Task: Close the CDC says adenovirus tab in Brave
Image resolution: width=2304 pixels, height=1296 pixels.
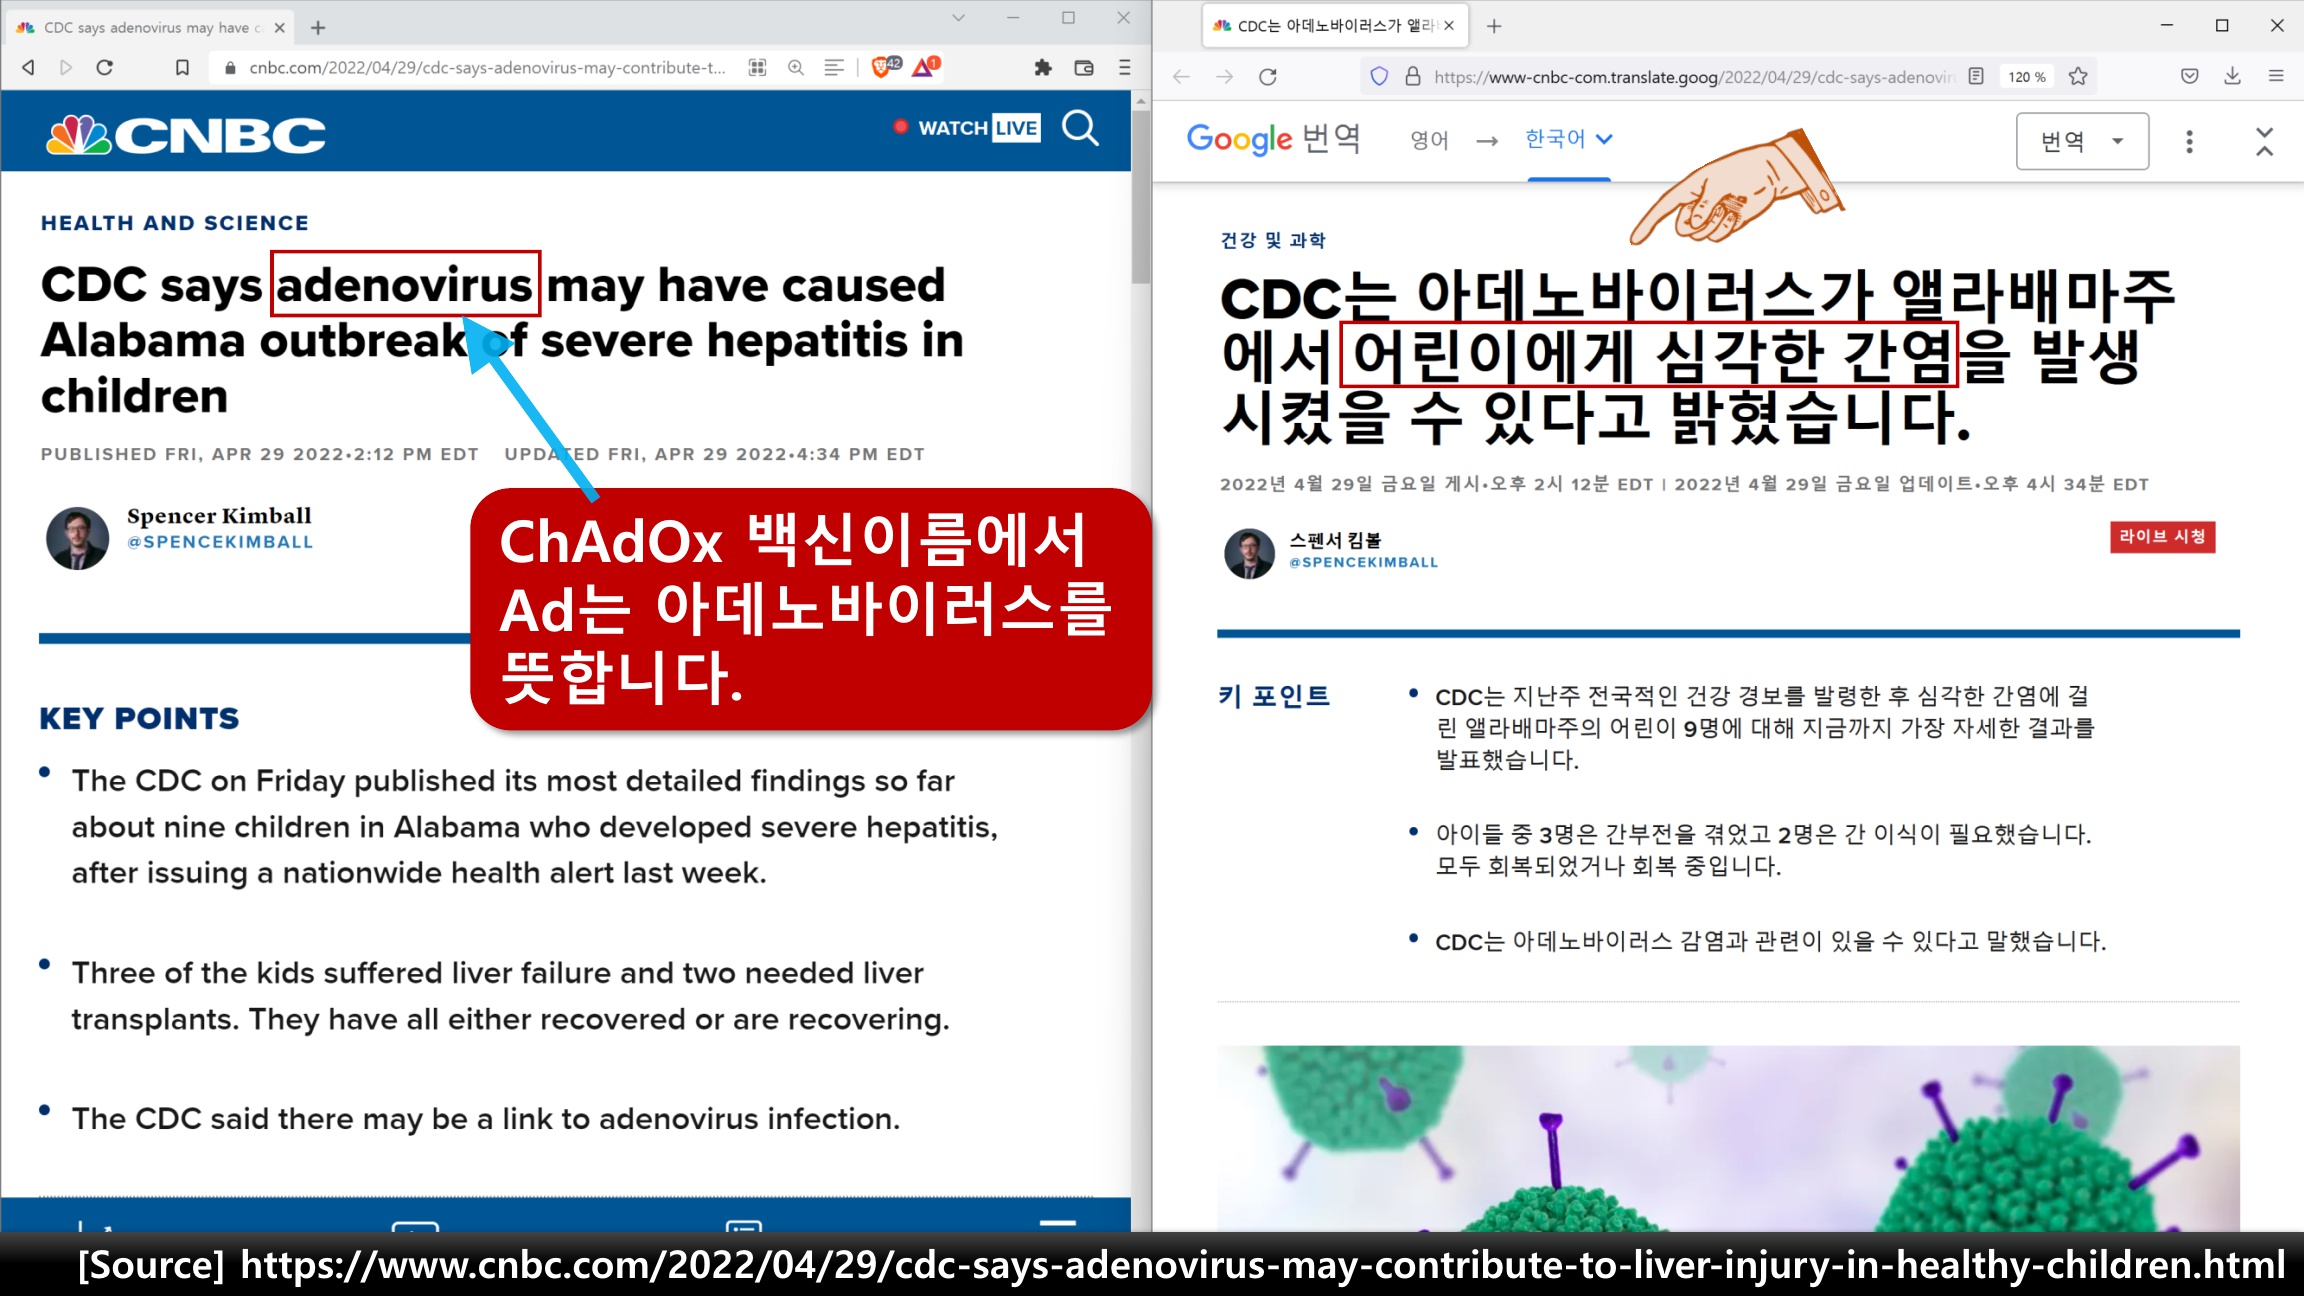Action: click(x=279, y=27)
